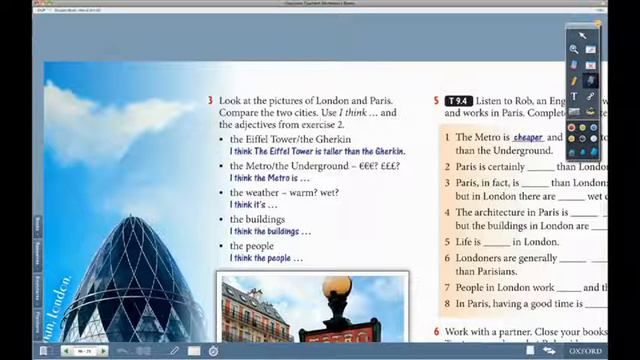Click the two-page view icon in bottom bar
The width and height of the screenshot is (640, 360).
[143, 351]
